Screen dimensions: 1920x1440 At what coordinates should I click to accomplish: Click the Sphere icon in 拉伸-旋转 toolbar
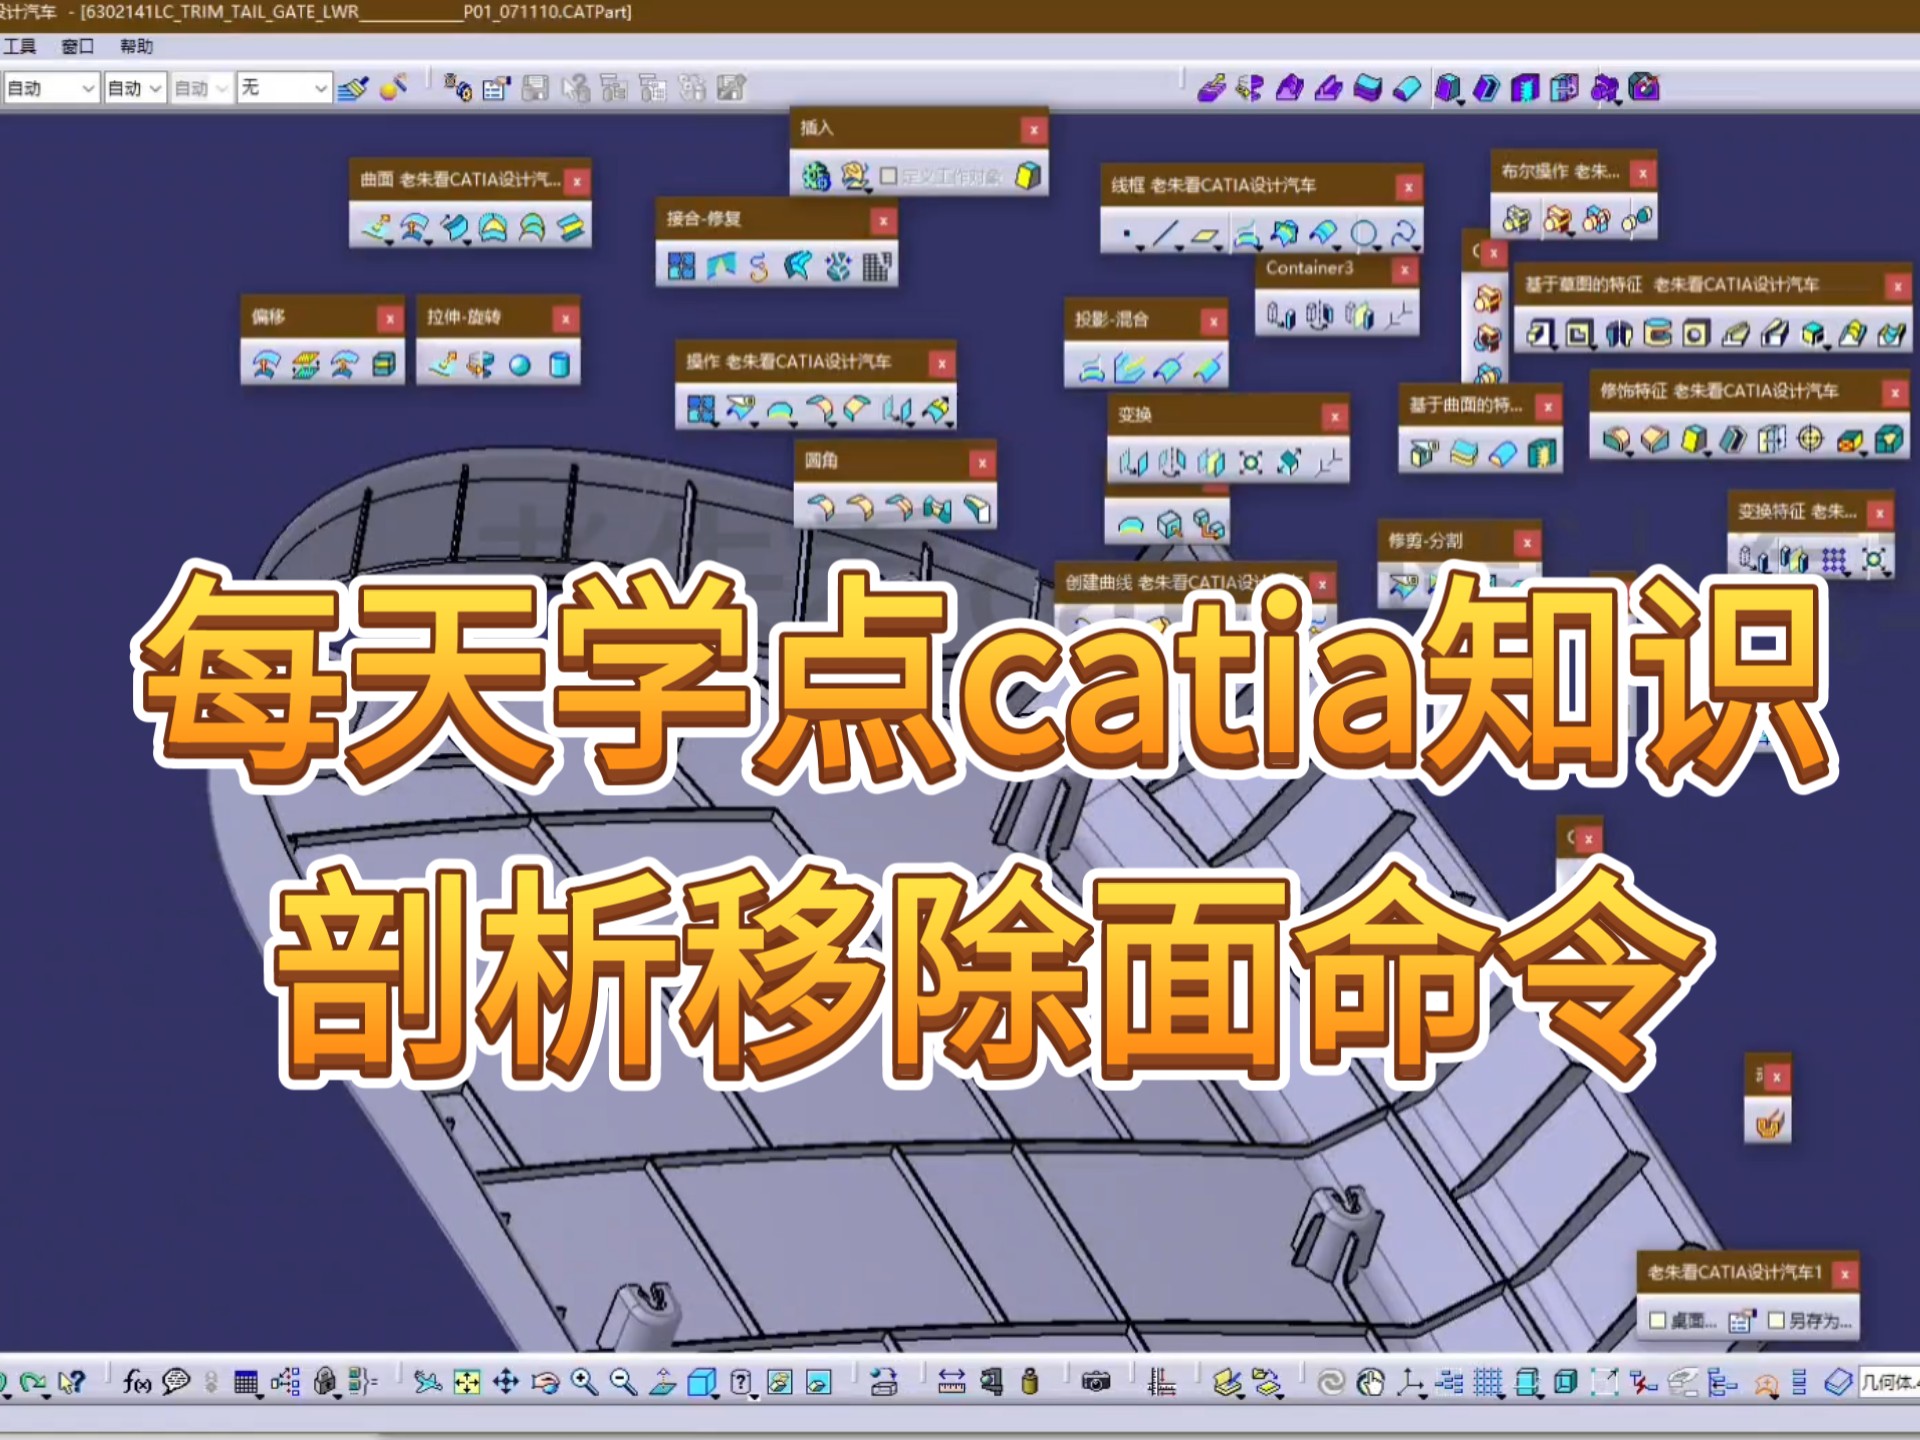[519, 365]
